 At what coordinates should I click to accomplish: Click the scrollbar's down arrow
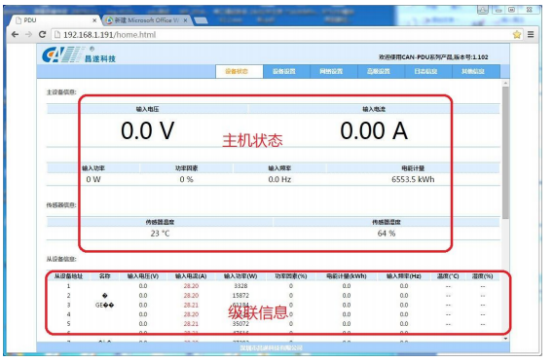coord(506,339)
